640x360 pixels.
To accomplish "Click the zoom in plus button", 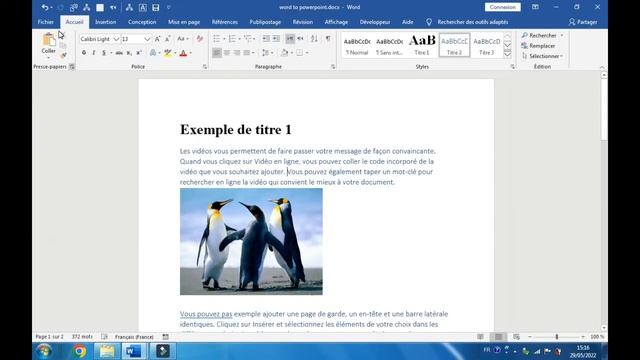I will pos(582,337).
